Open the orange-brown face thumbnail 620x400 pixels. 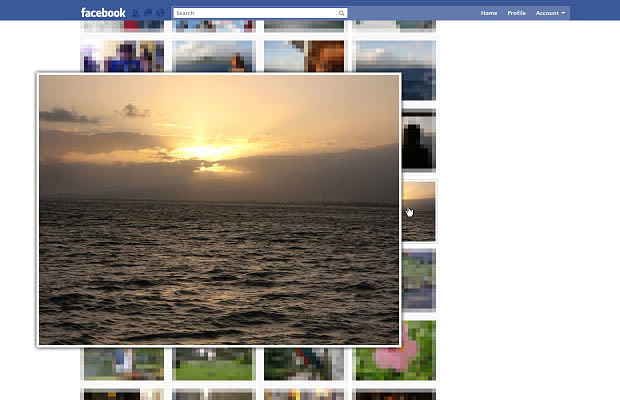(304, 56)
